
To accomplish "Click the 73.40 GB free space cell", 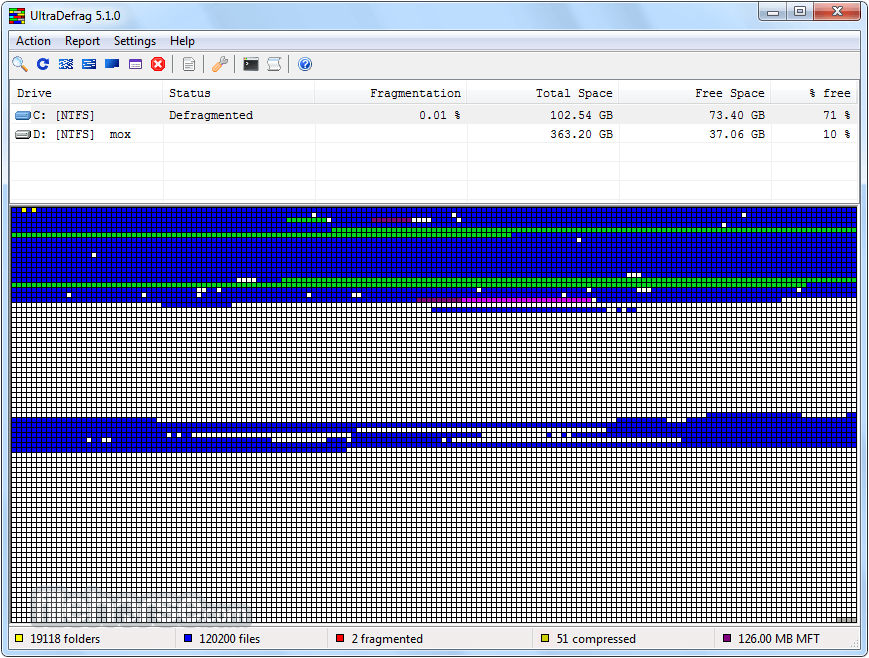I will (x=737, y=115).
